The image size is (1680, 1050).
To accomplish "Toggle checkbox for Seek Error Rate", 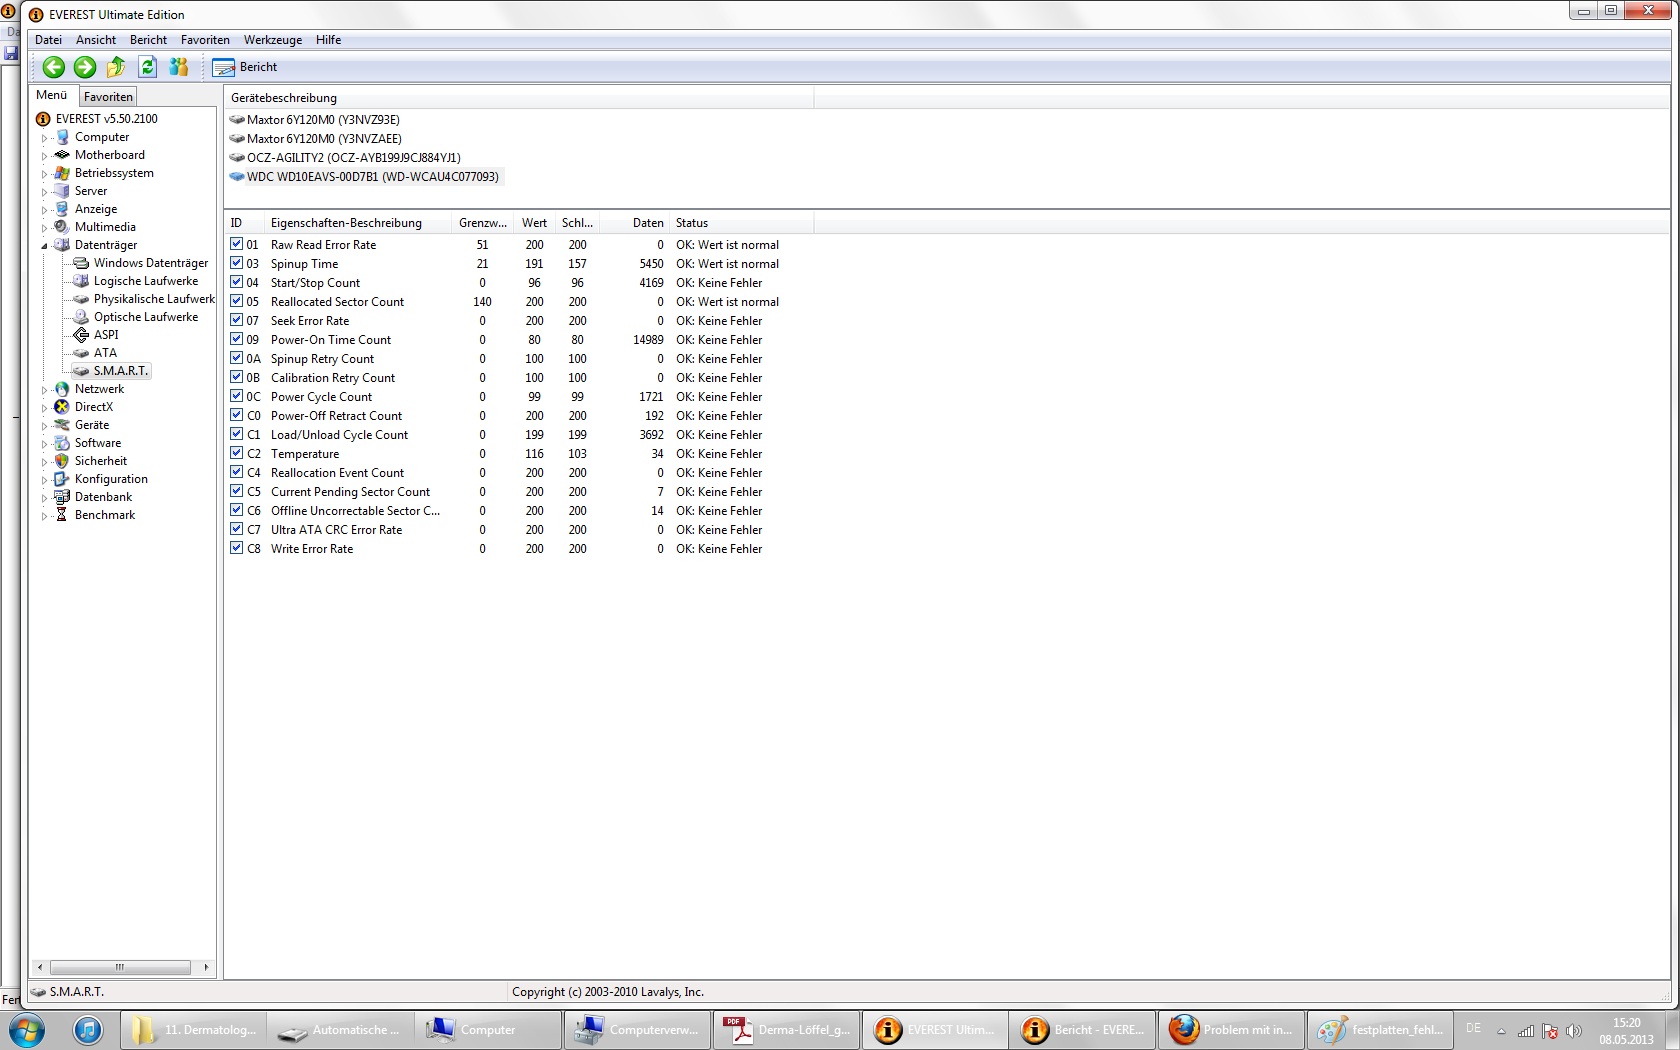I will 237,320.
